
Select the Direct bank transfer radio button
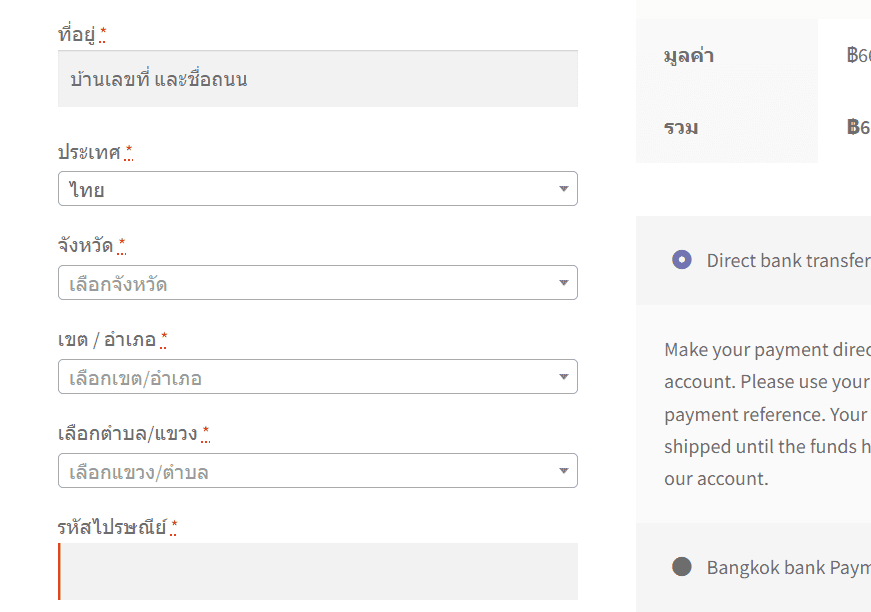pos(682,260)
